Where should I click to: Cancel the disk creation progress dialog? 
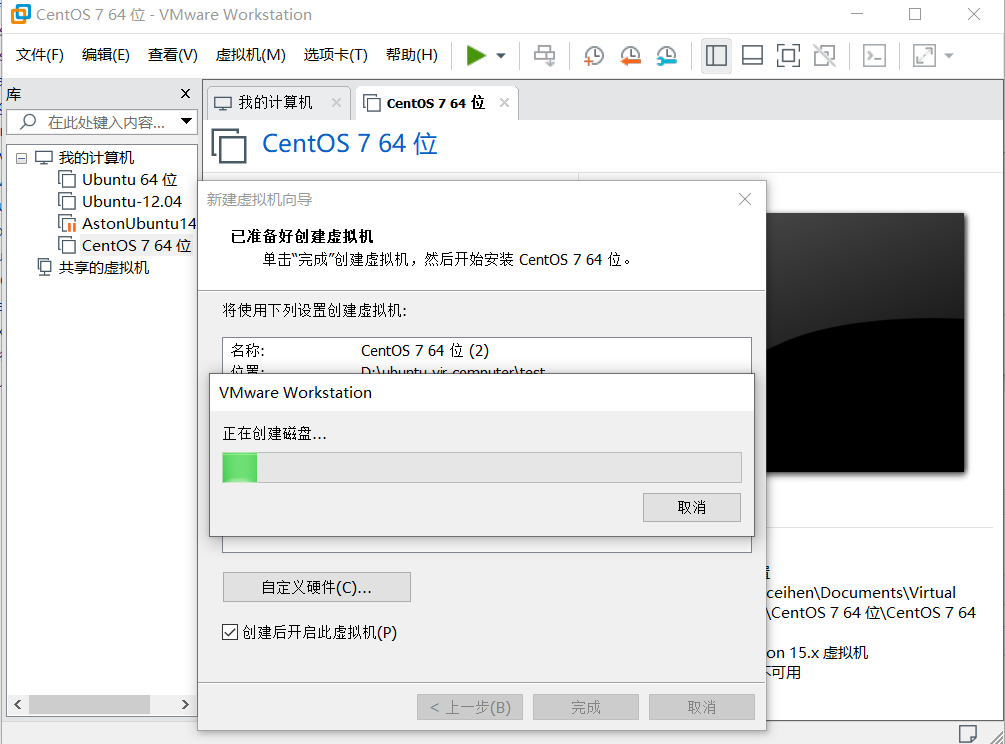[692, 508]
